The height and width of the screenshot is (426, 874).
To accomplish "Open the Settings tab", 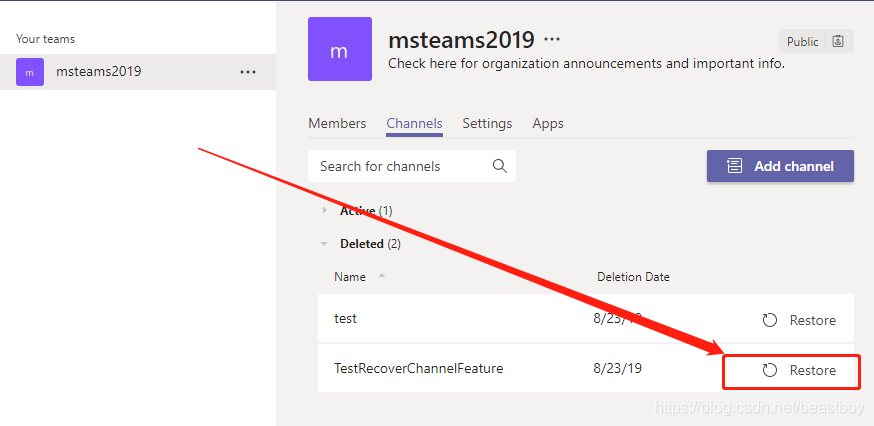I will (x=487, y=123).
